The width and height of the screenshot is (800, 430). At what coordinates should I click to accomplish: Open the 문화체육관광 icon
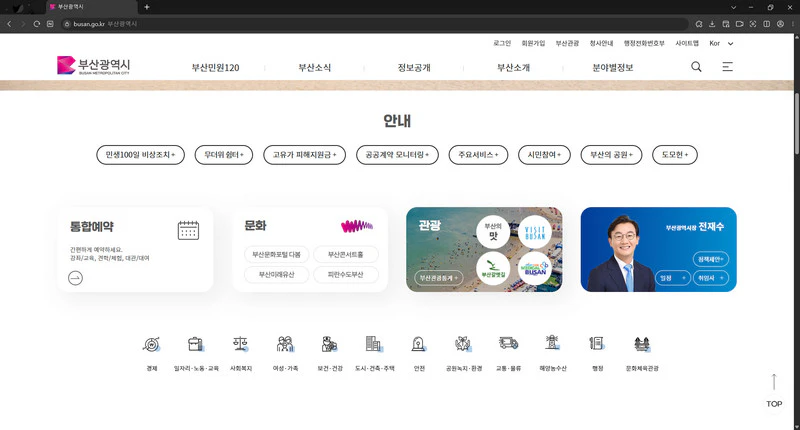pos(642,344)
